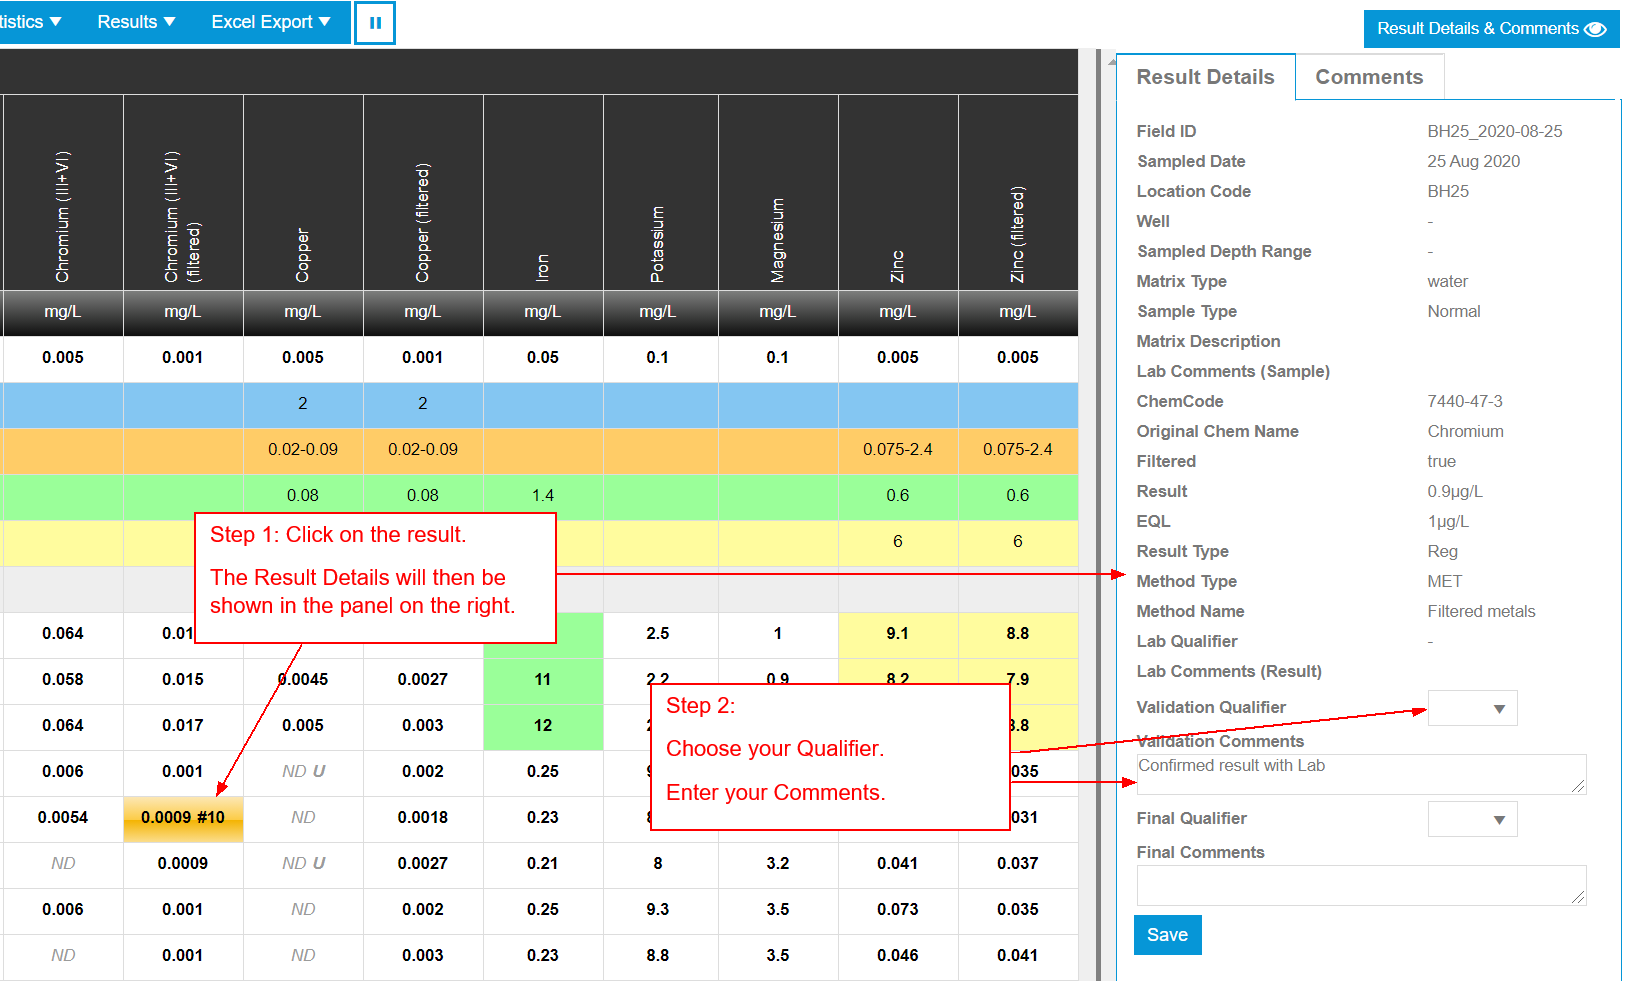Screen dimensions: 1646x982
Task: Select the highlighted 0.0009 #10 result cell
Action: [183, 818]
